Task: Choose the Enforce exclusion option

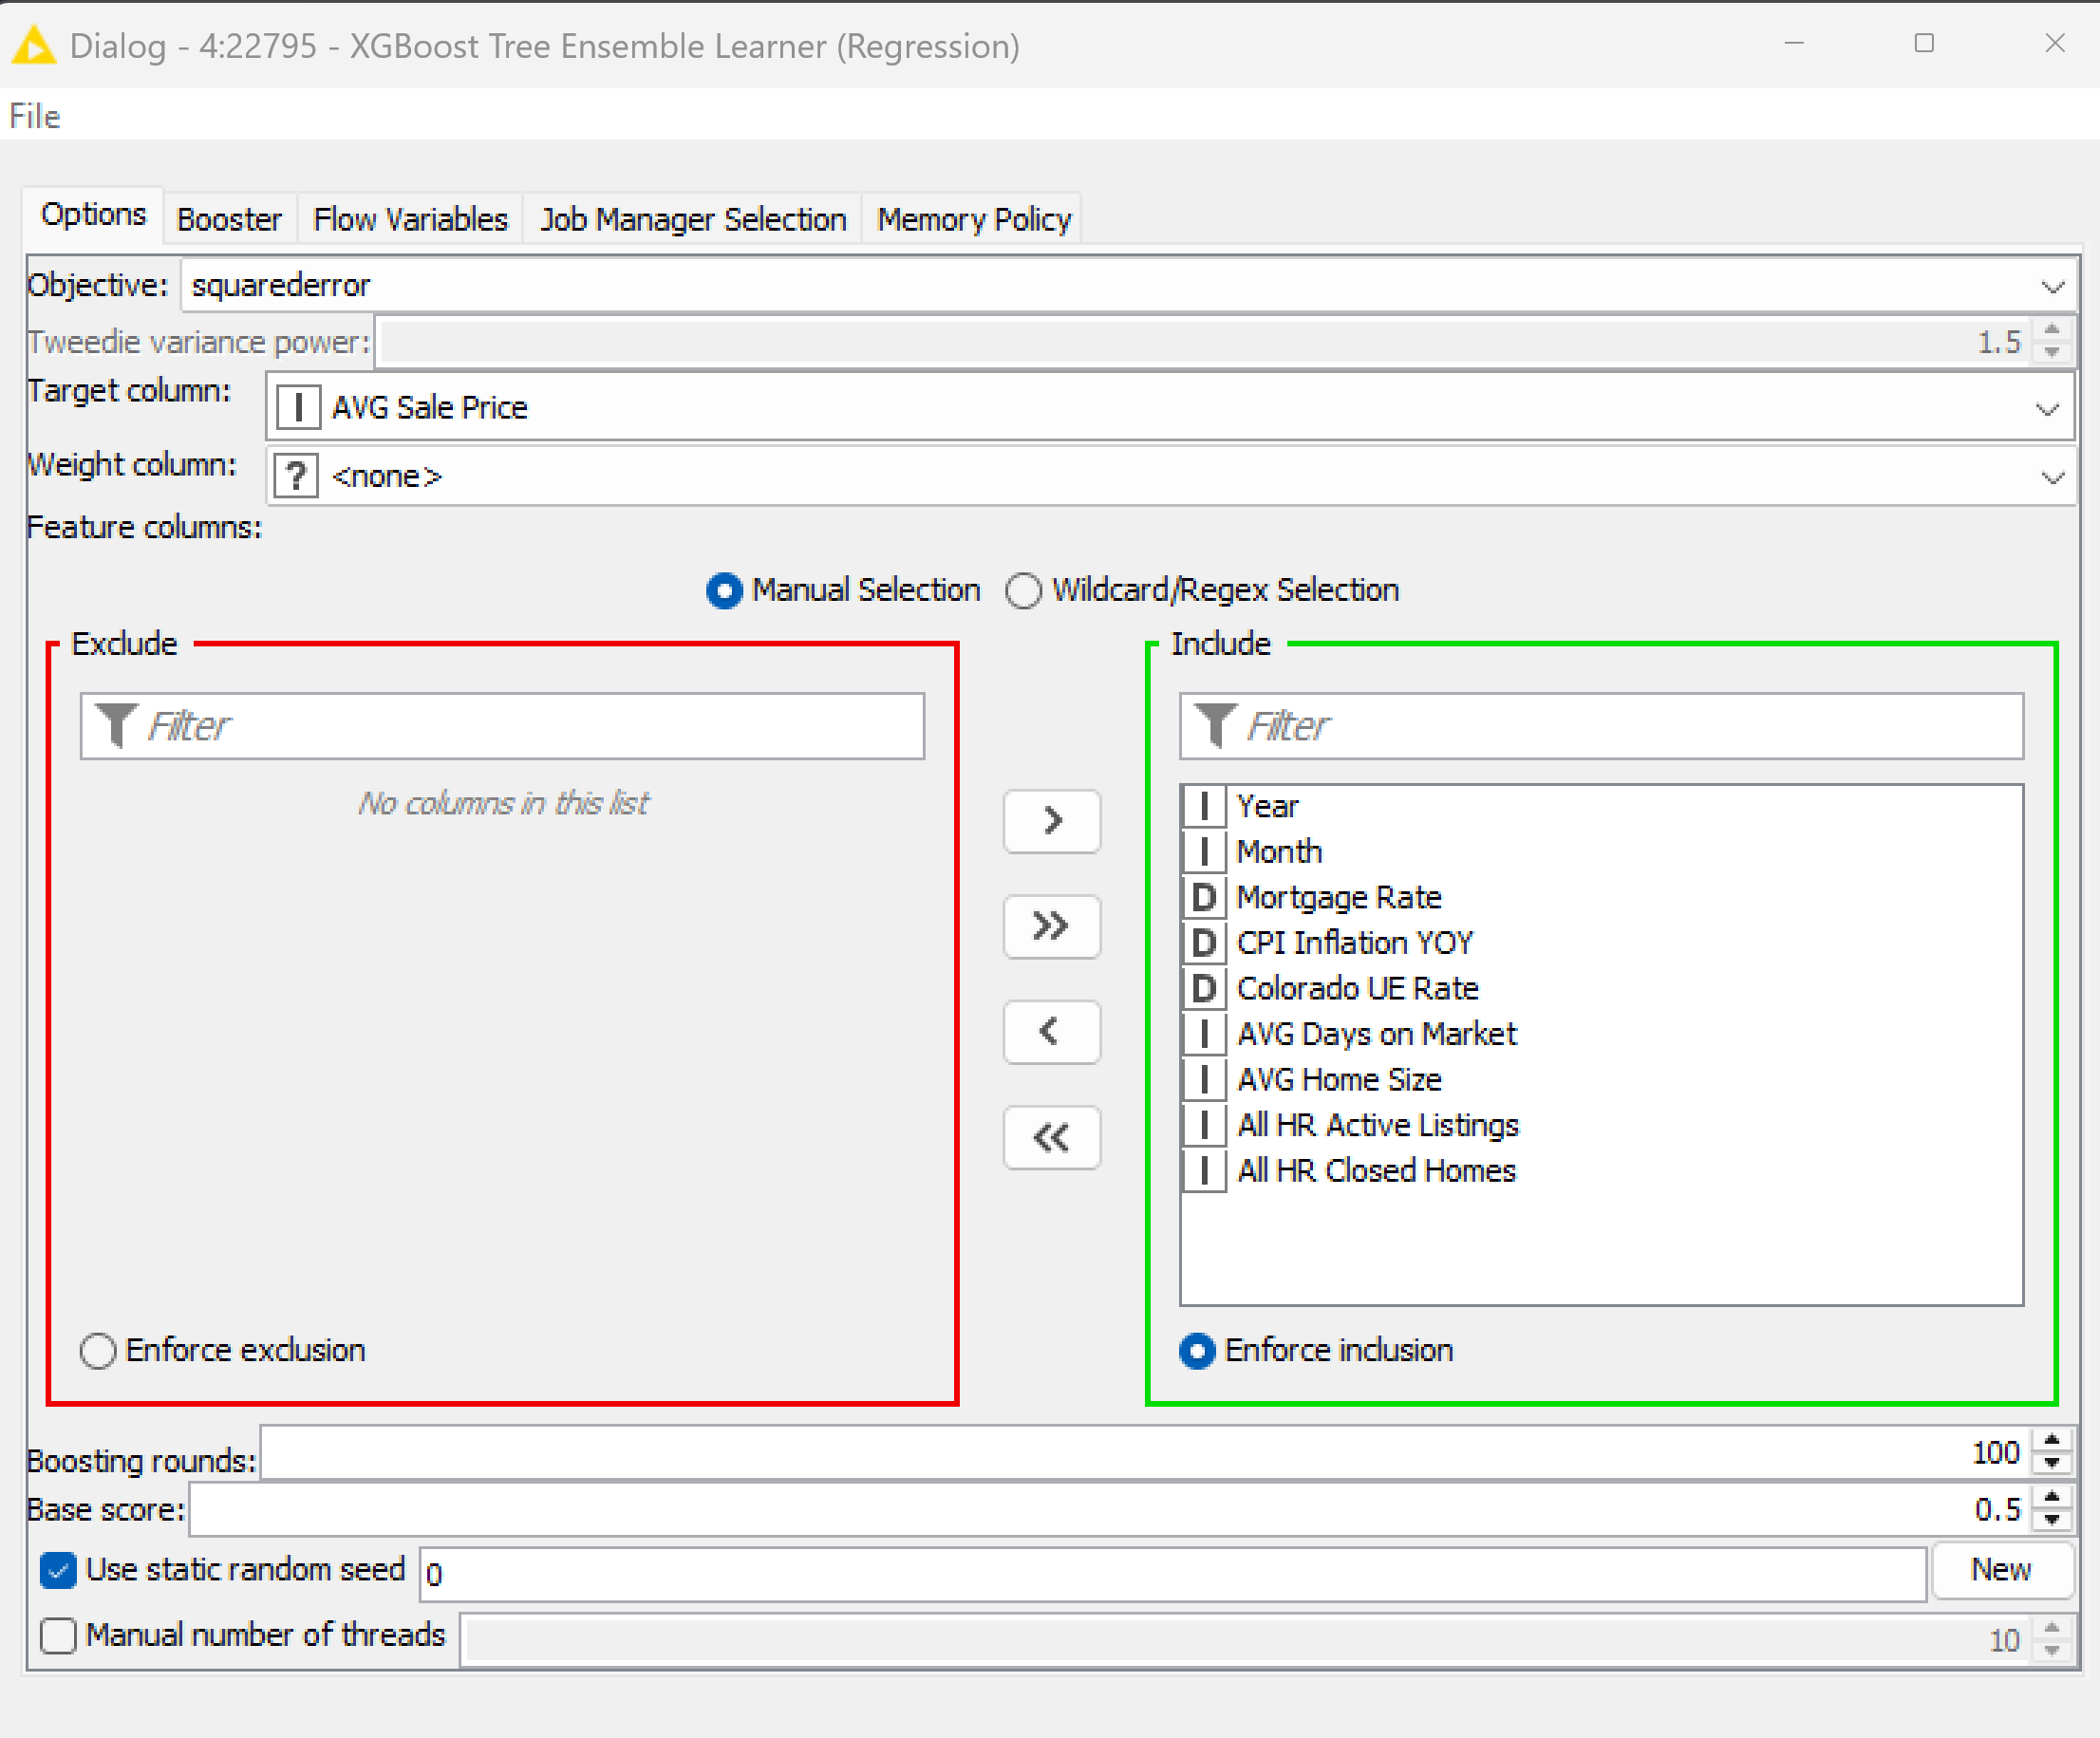Action: coord(98,1351)
